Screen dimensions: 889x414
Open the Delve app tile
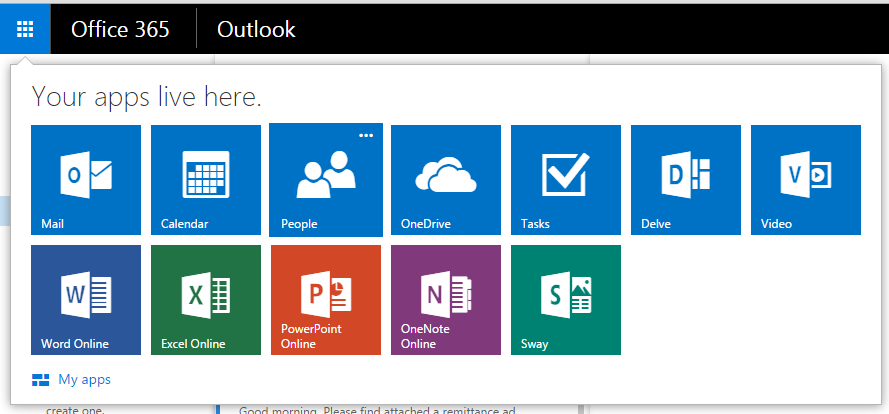point(686,180)
